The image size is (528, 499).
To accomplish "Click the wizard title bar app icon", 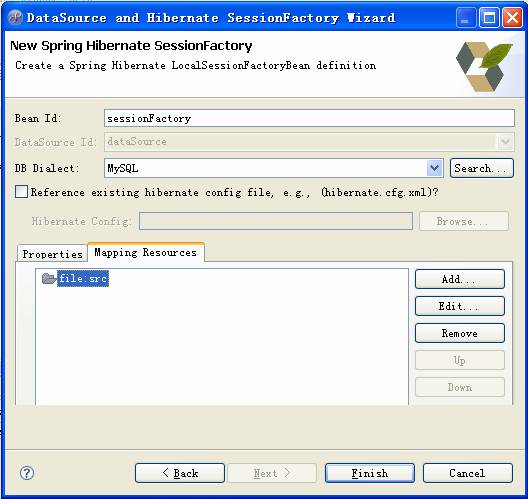I will 15,17.
